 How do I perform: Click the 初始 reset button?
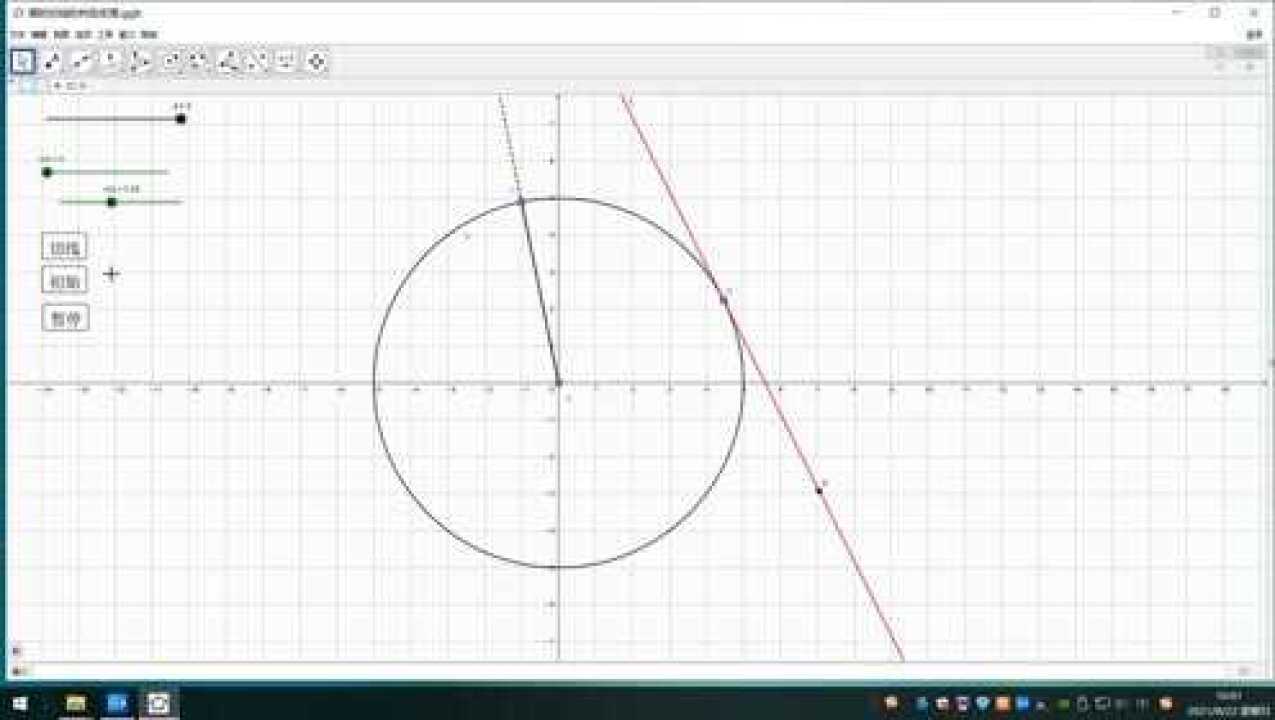click(x=65, y=281)
